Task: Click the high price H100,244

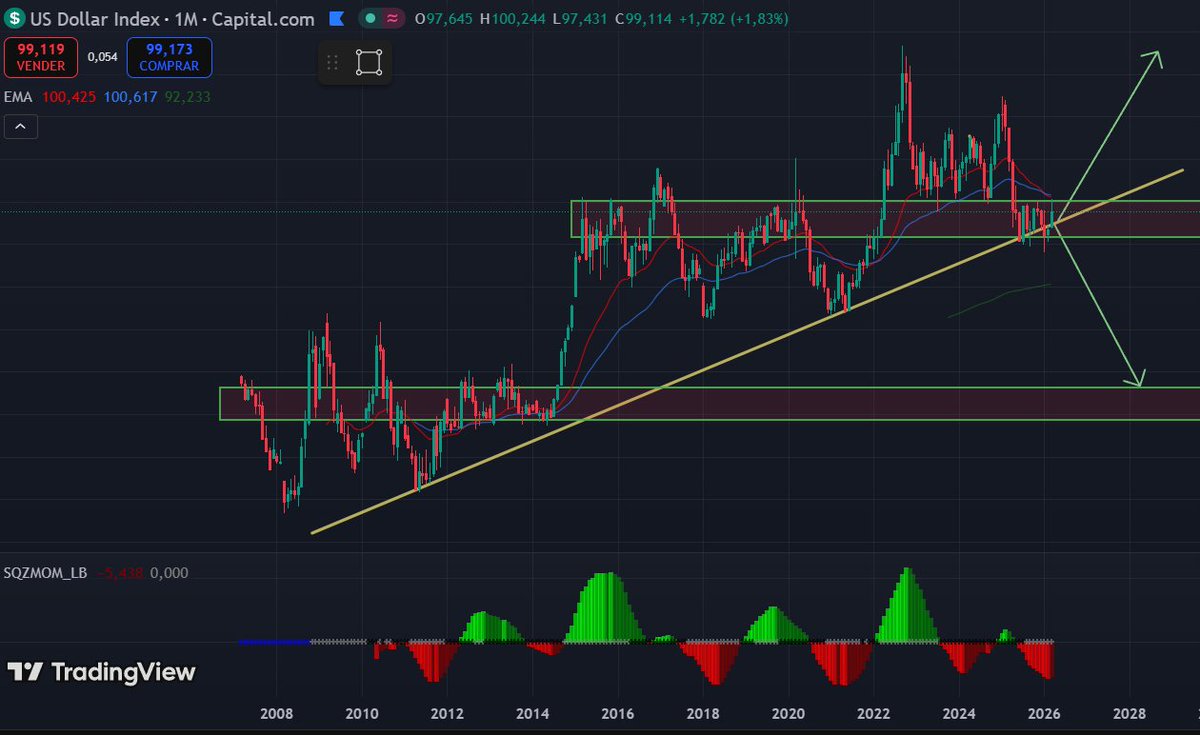Action: point(513,18)
